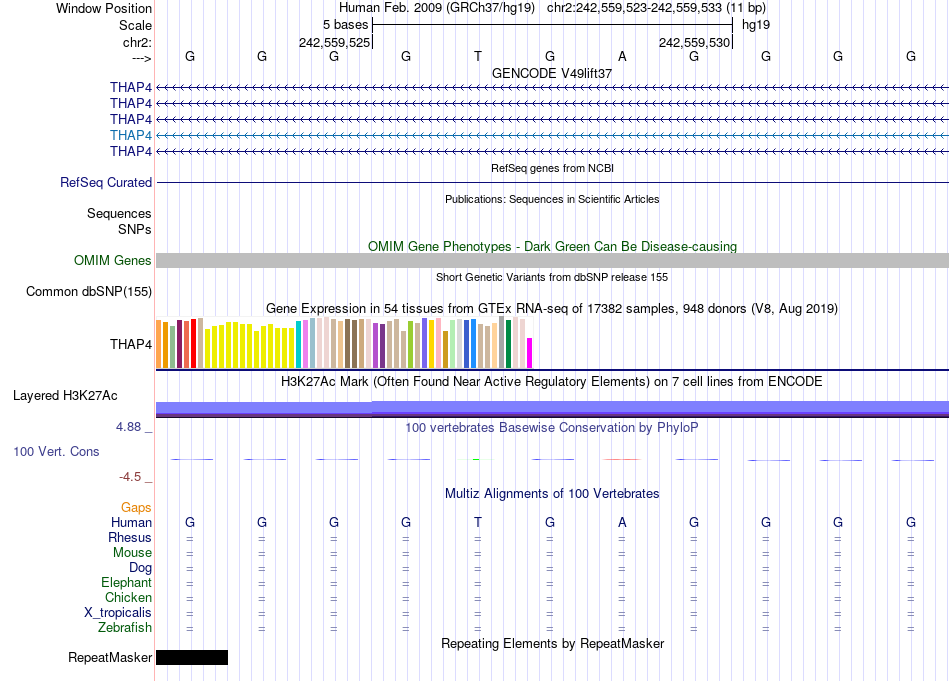Click the 242,559,530 coordinate label

coord(694,42)
